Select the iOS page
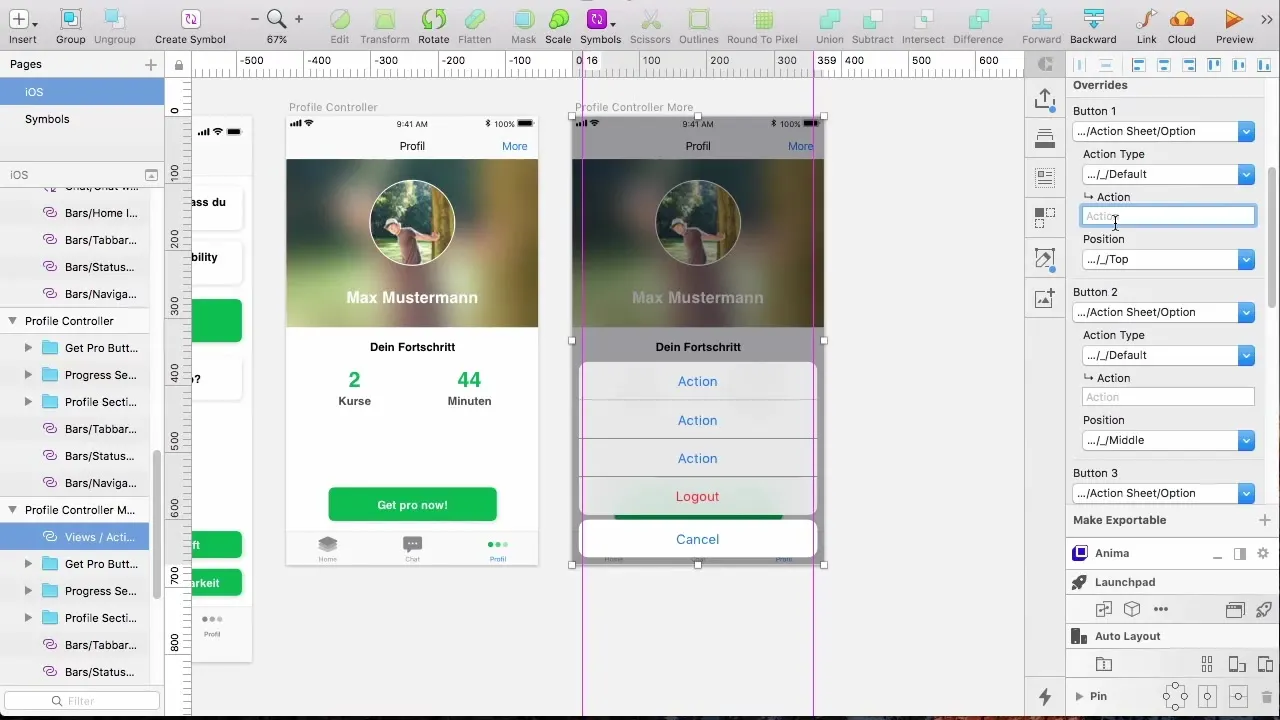 82,92
